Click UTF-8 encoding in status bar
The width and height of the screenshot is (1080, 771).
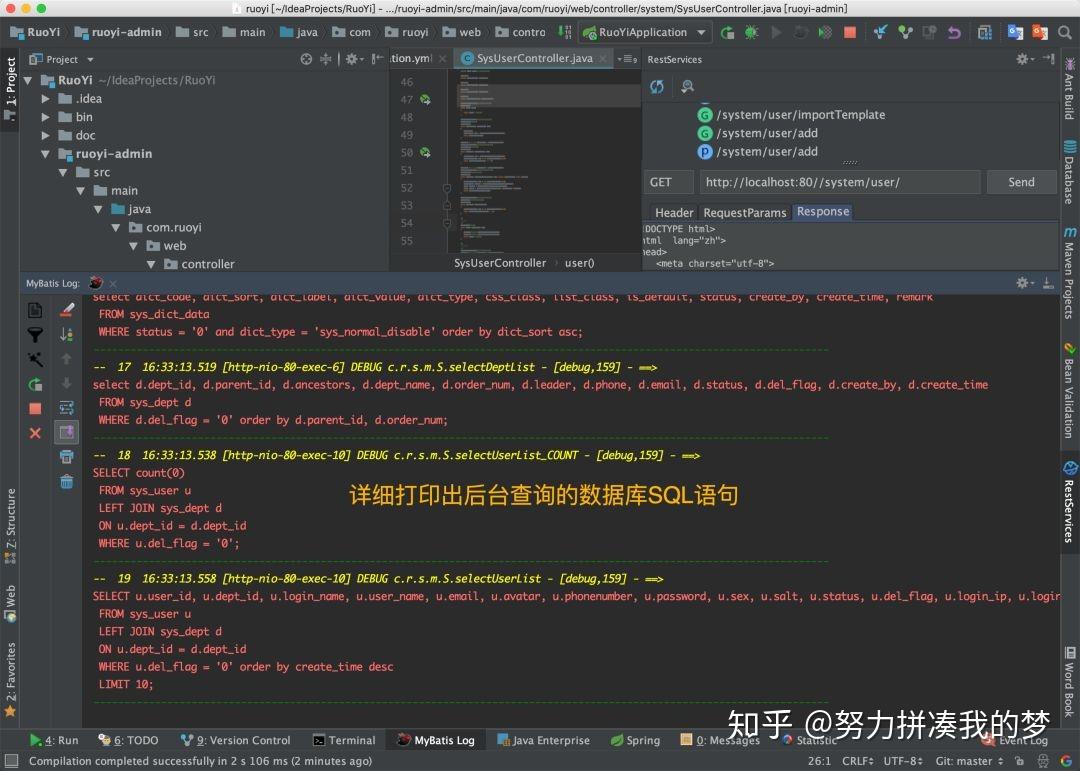[x=903, y=761]
